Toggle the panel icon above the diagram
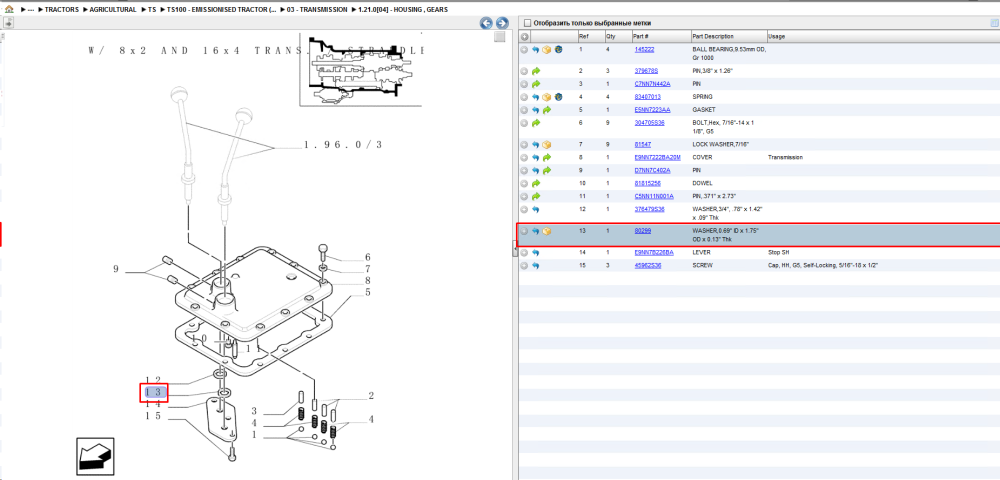 pos(9,23)
